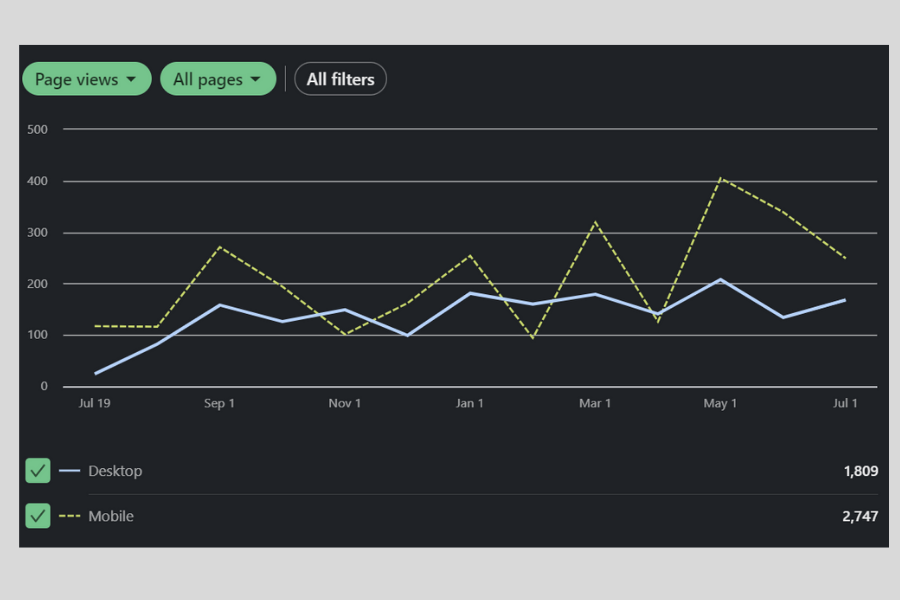Click the Desktop solid line legend swatch

click(x=69, y=471)
